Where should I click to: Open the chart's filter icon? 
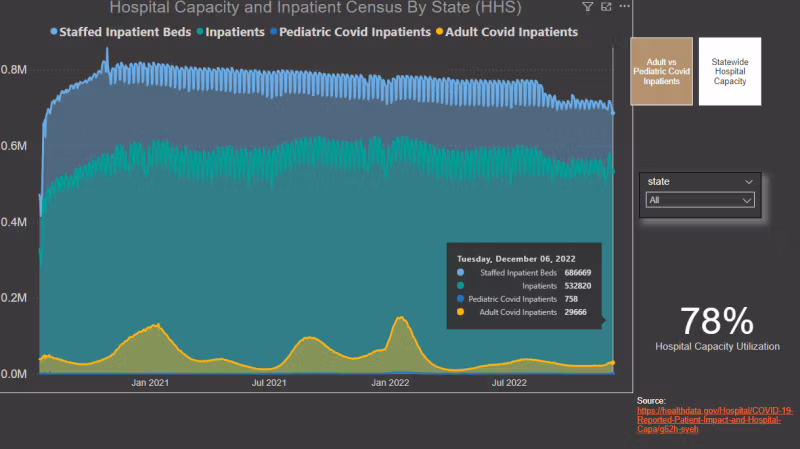[588, 7]
